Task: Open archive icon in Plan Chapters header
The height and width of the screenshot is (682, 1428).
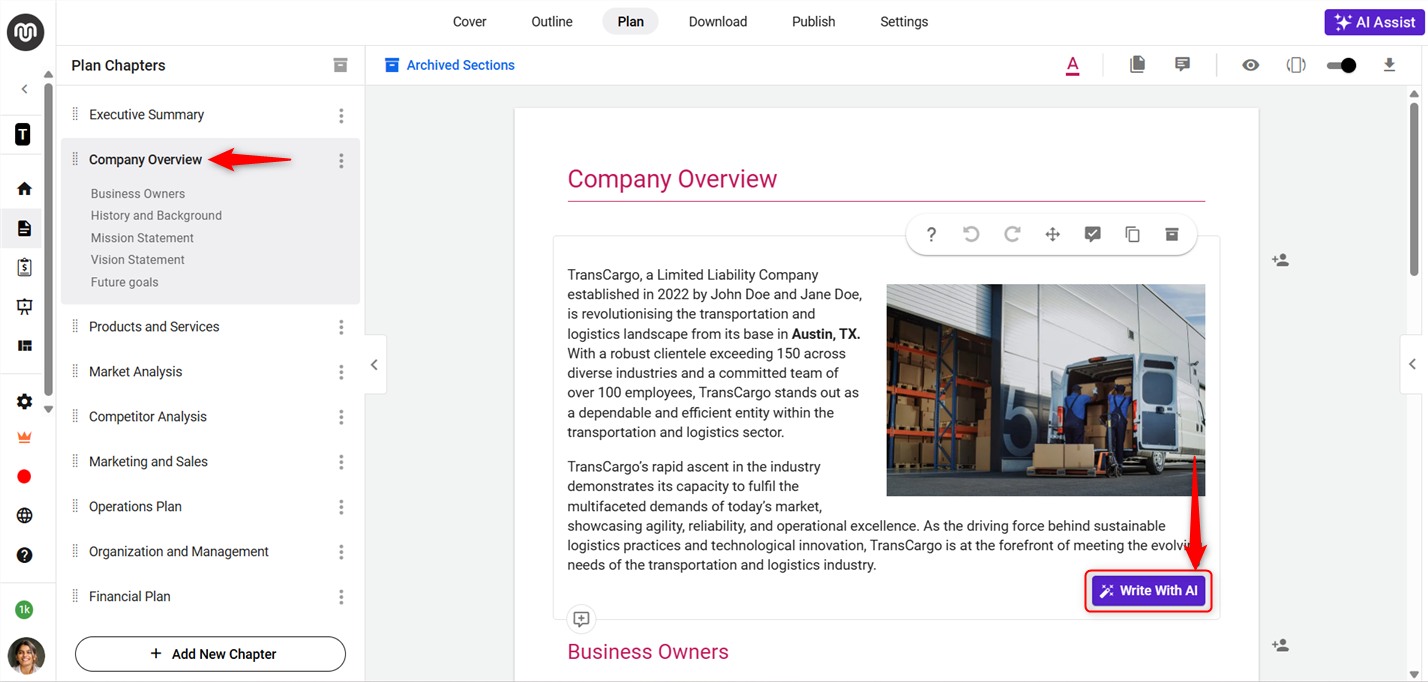Action: 340,65
